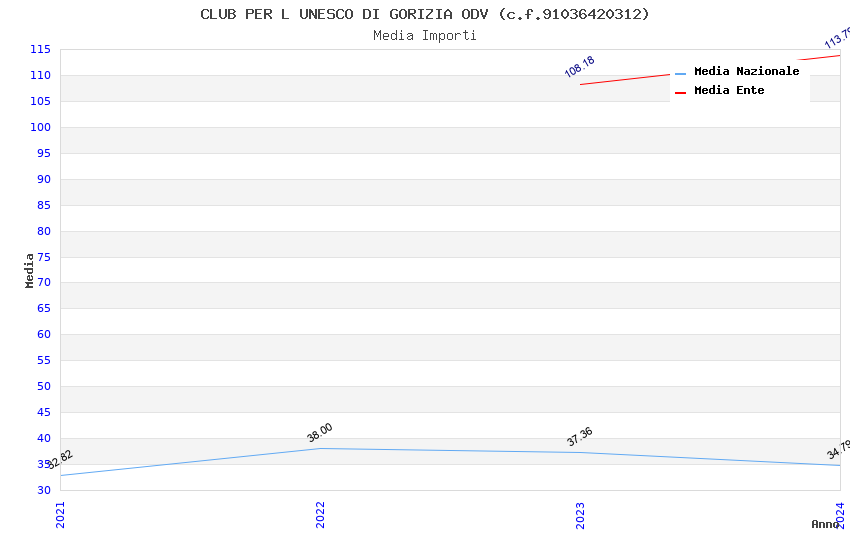Click the 95 y-axis tick label

click(43, 153)
